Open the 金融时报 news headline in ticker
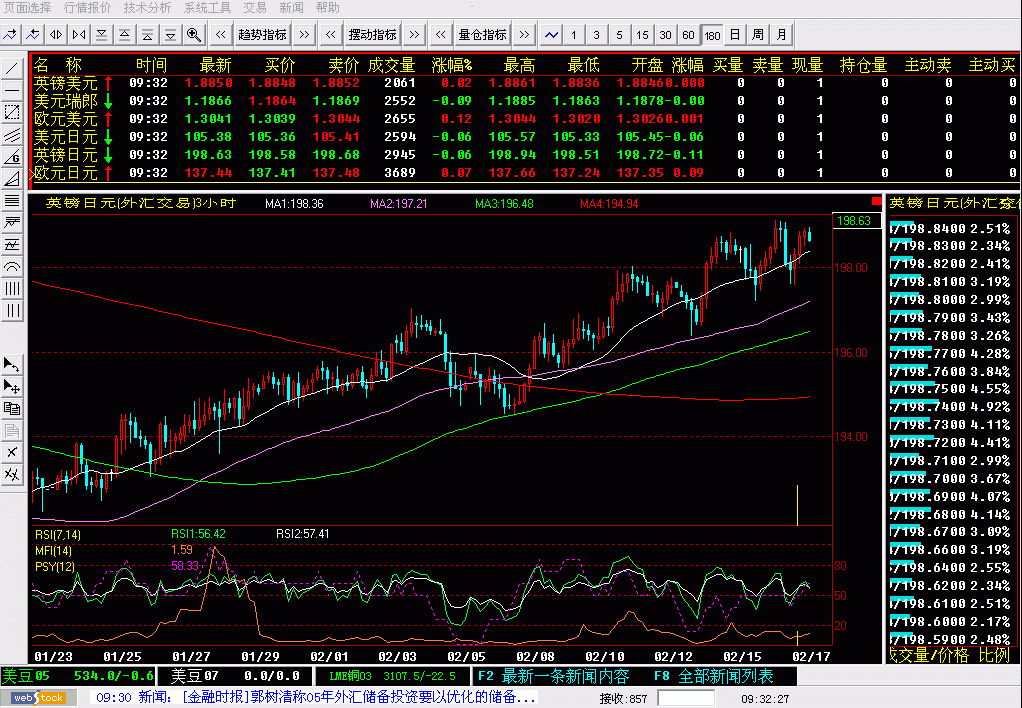 tap(358, 698)
